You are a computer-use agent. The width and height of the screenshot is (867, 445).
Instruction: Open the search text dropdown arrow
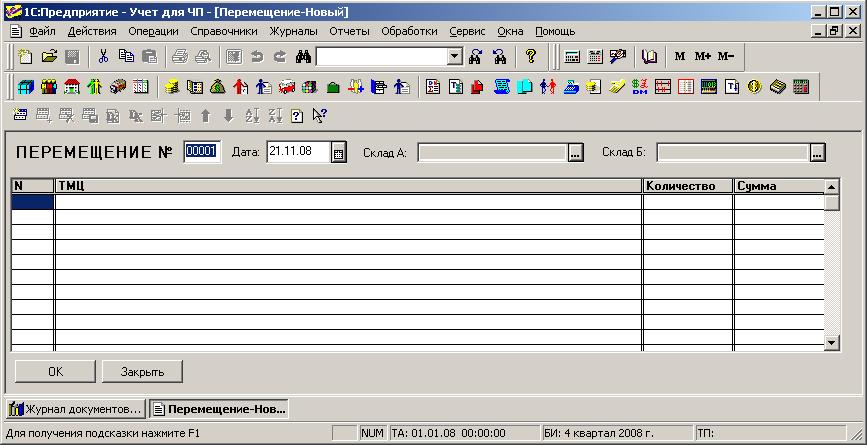[455, 57]
